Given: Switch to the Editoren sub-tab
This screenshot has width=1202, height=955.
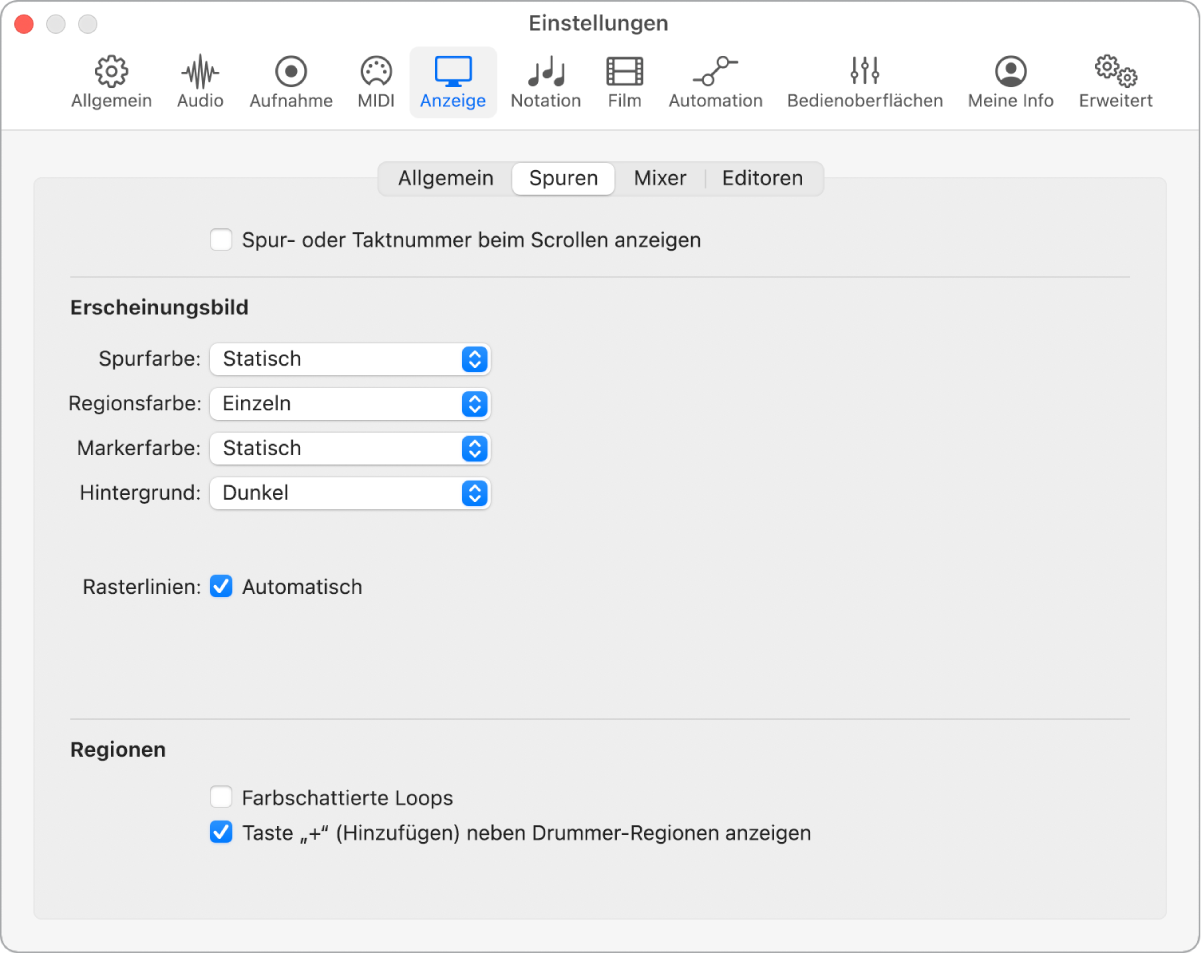Looking at the screenshot, I should point(763,178).
